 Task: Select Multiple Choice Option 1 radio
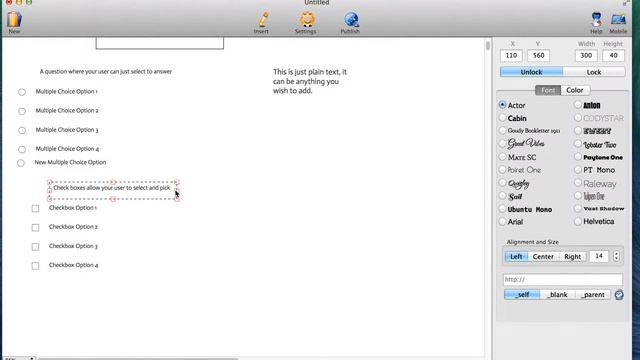click(22, 92)
